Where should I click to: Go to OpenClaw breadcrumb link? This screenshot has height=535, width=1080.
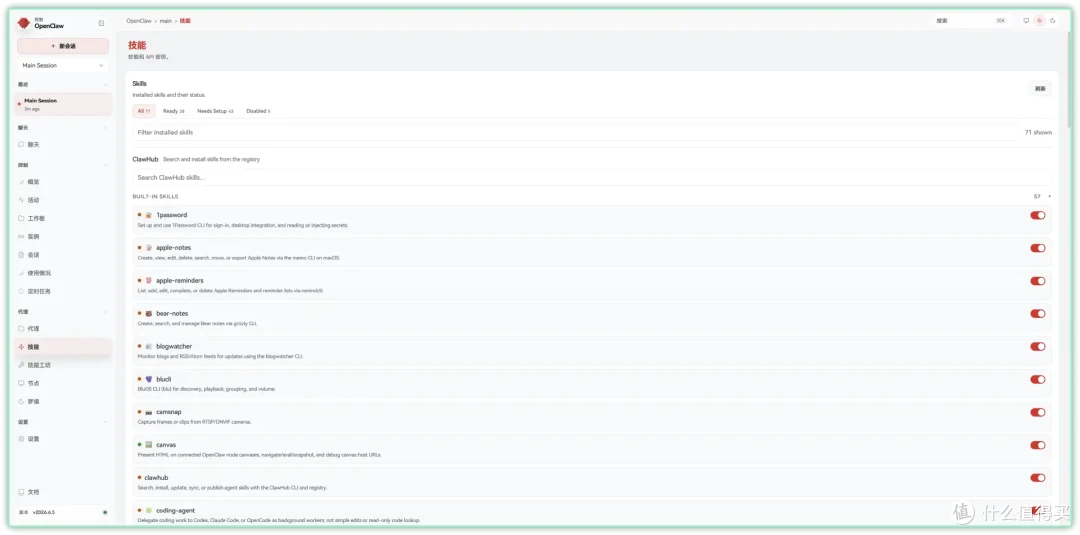pos(138,21)
